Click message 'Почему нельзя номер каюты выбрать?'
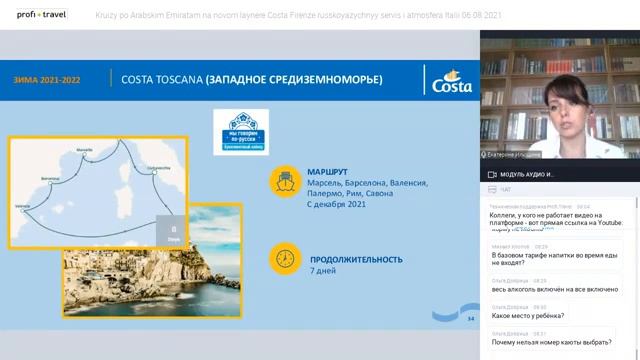 (551, 342)
